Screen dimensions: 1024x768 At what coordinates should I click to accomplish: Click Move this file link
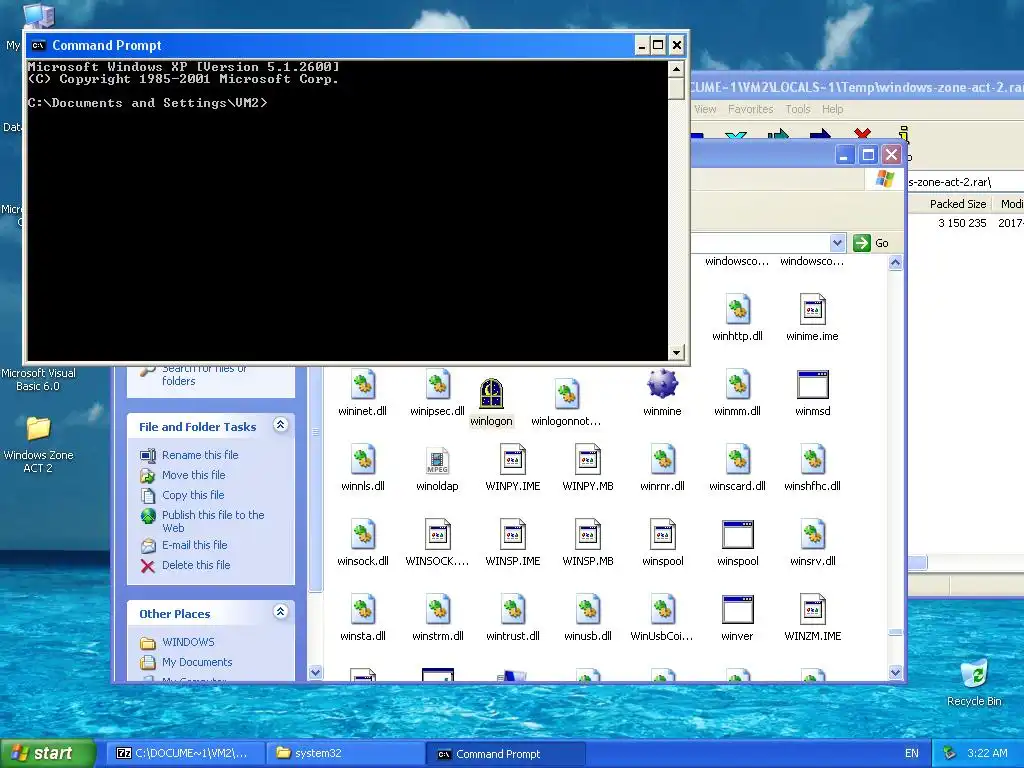pos(193,475)
